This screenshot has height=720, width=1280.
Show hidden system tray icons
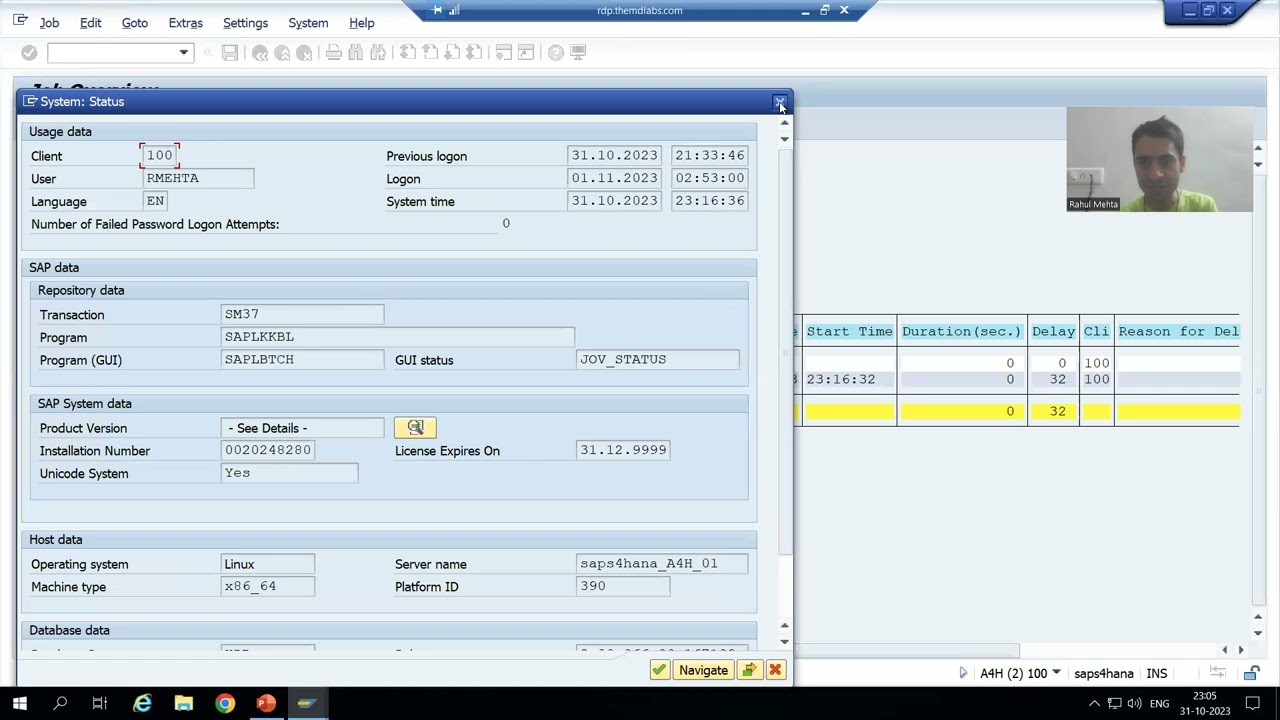[x=1094, y=704]
